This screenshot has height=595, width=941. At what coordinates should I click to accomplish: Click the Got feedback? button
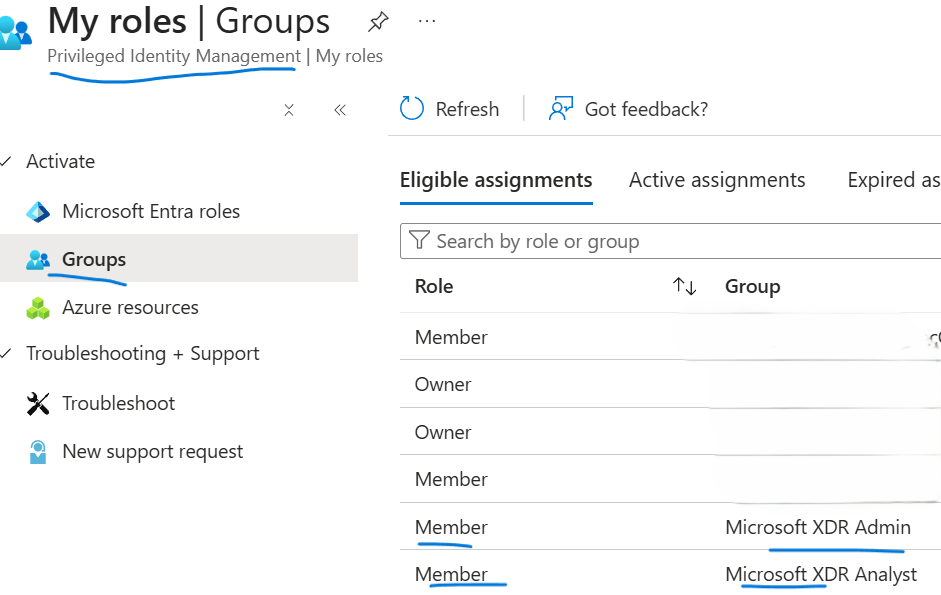(628, 109)
